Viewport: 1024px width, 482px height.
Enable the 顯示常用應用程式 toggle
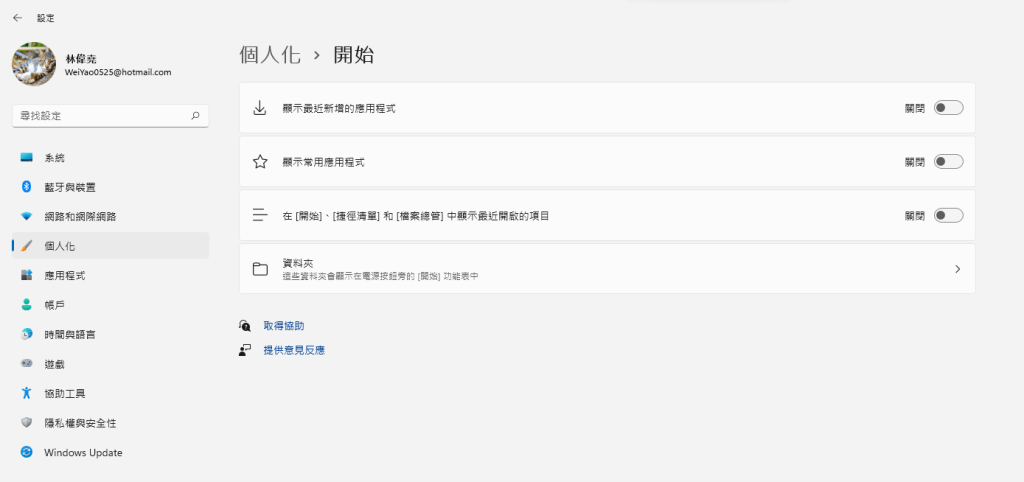948,161
